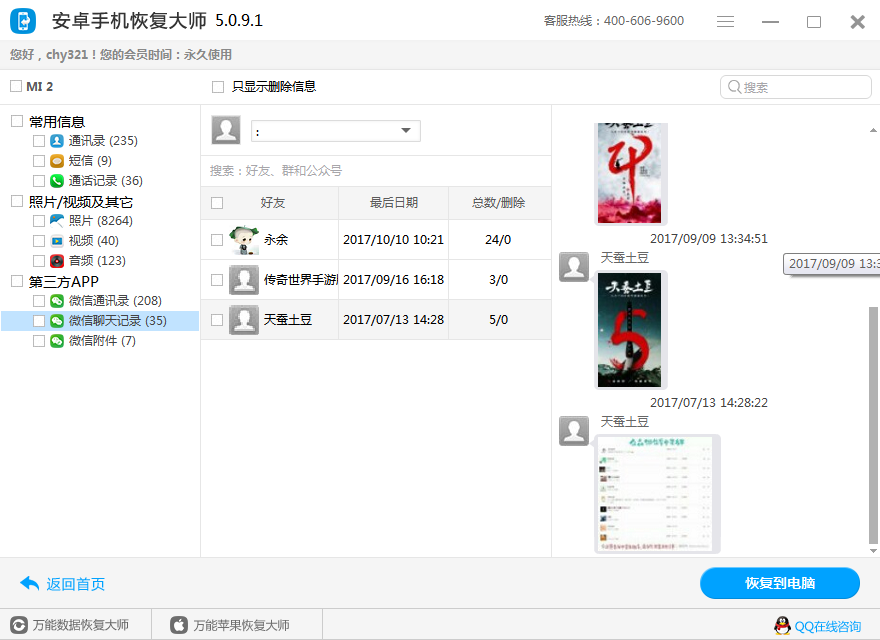880x640 pixels.
Task: Select 通话记录 (36) in the sidebar
Action: (106, 181)
